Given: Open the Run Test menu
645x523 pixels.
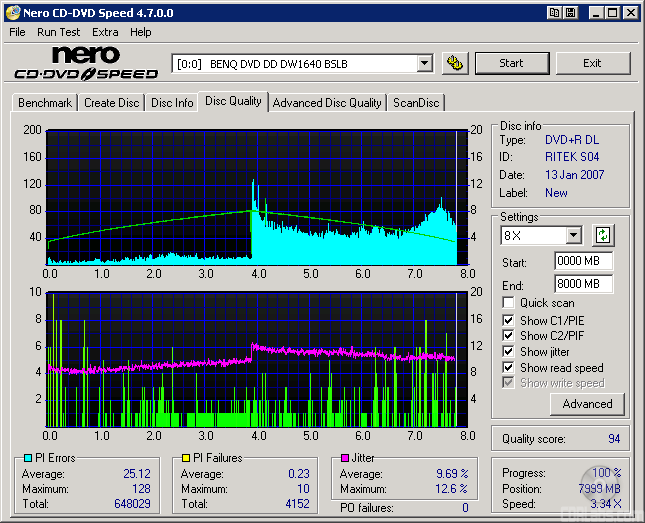Looking at the screenshot, I should pos(59,32).
